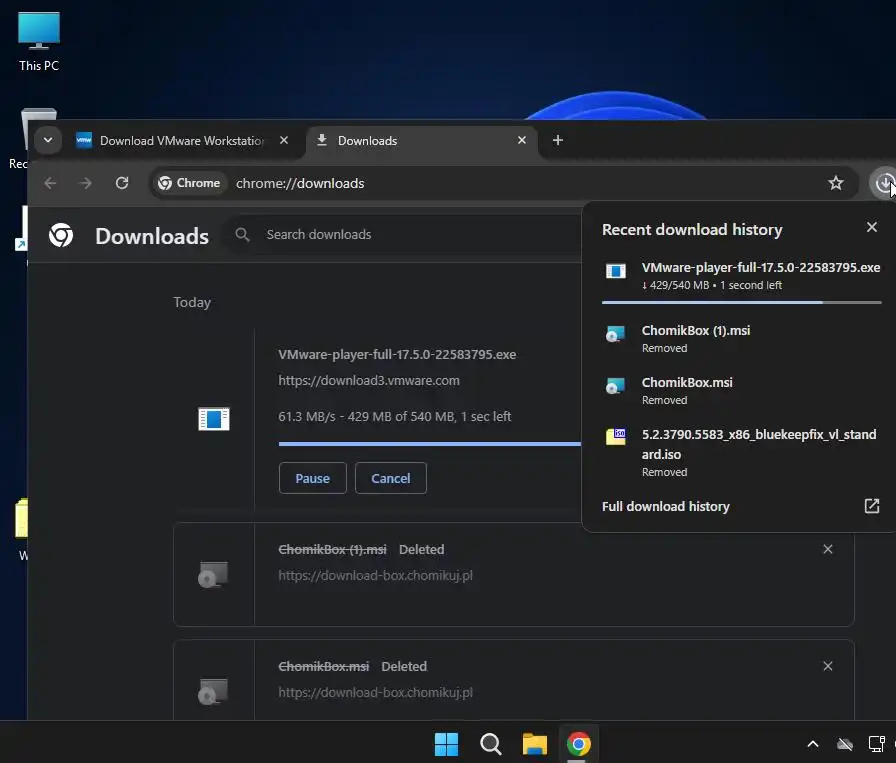This screenshot has width=896, height=763.
Task: Reload the downloads page
Action: (122, 183)
